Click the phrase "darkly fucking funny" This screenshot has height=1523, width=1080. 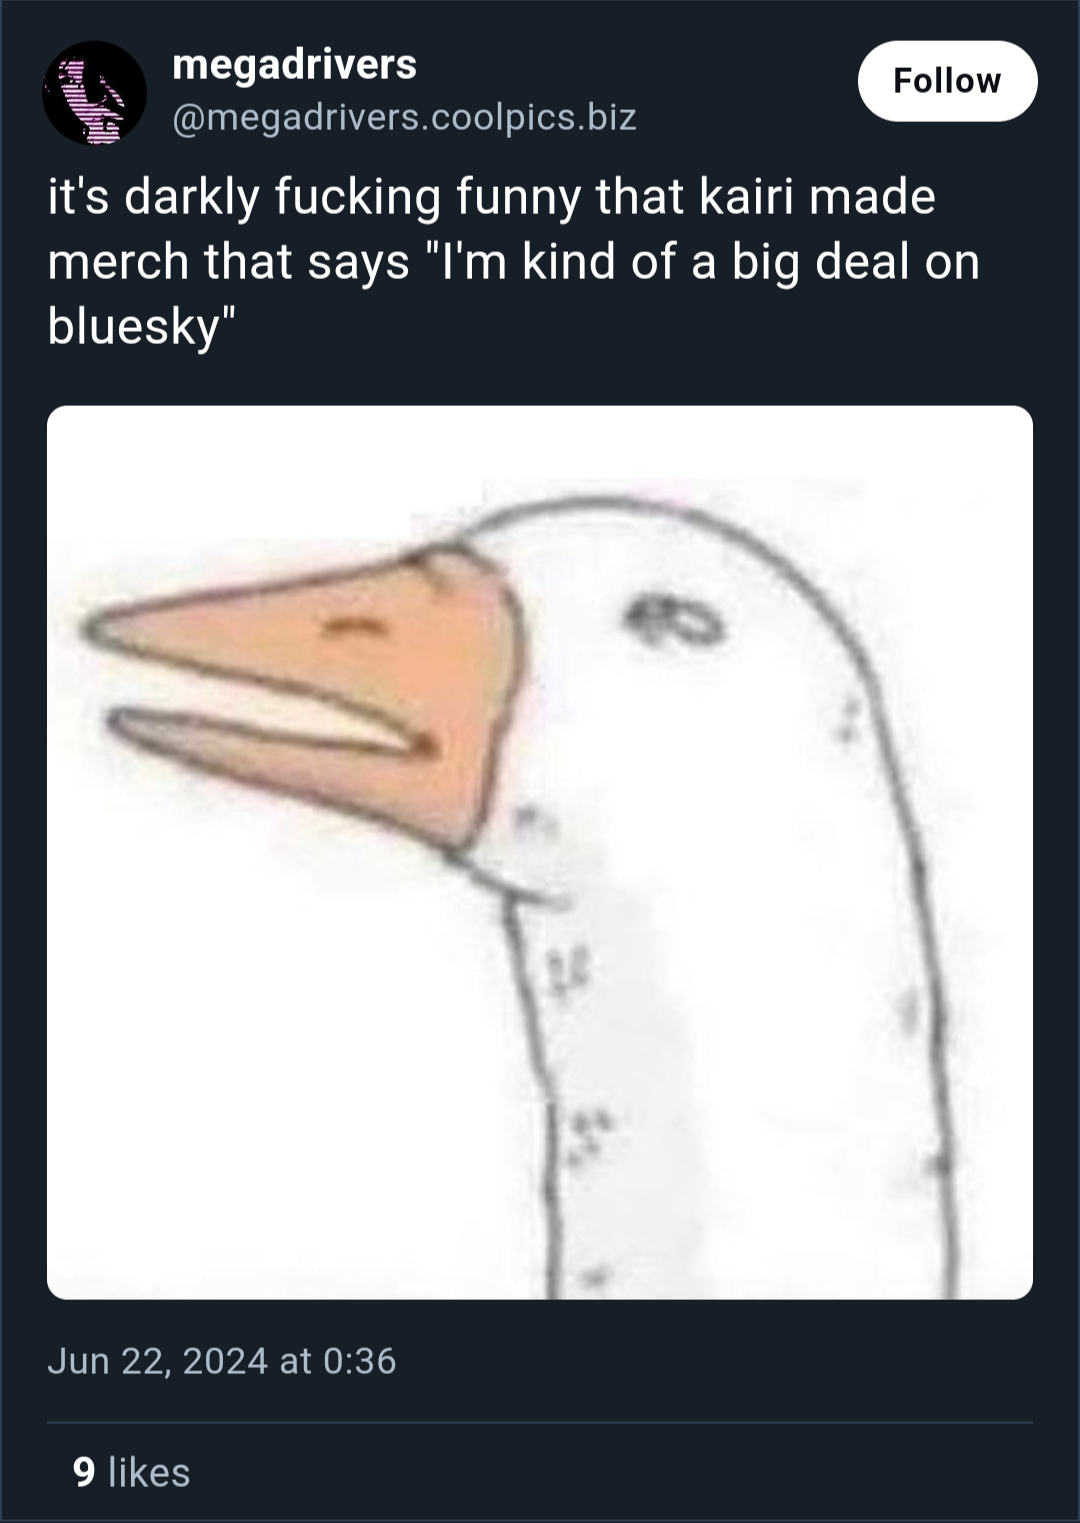tap(352, 197)
